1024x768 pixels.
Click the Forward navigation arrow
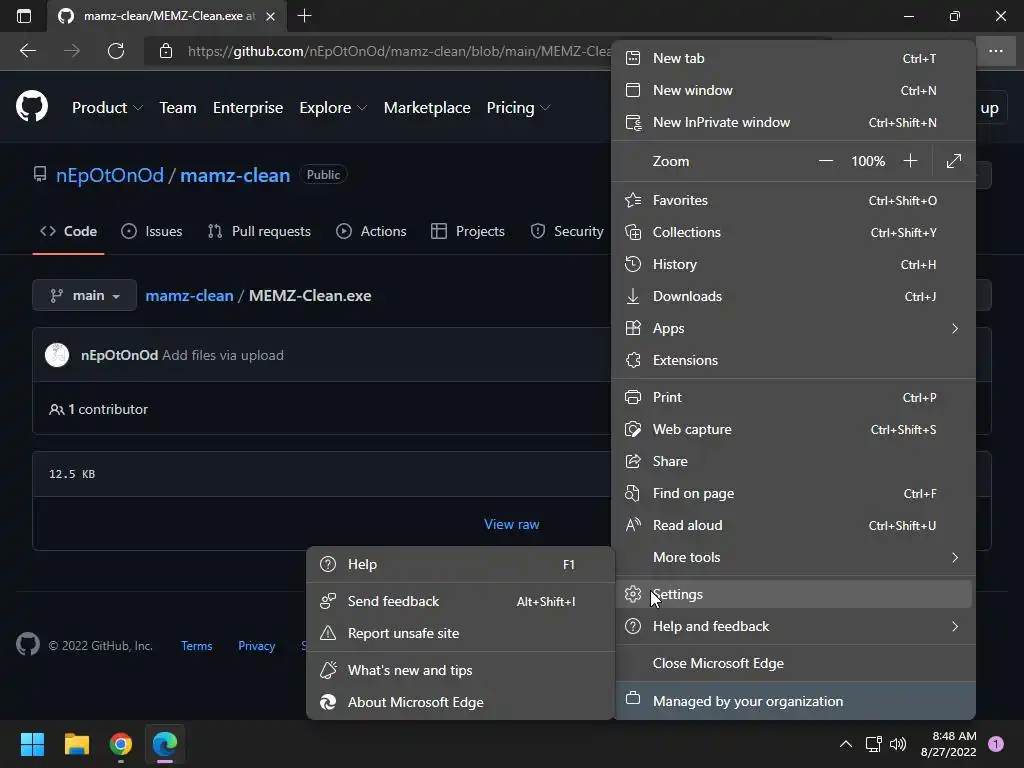(72, 51)
